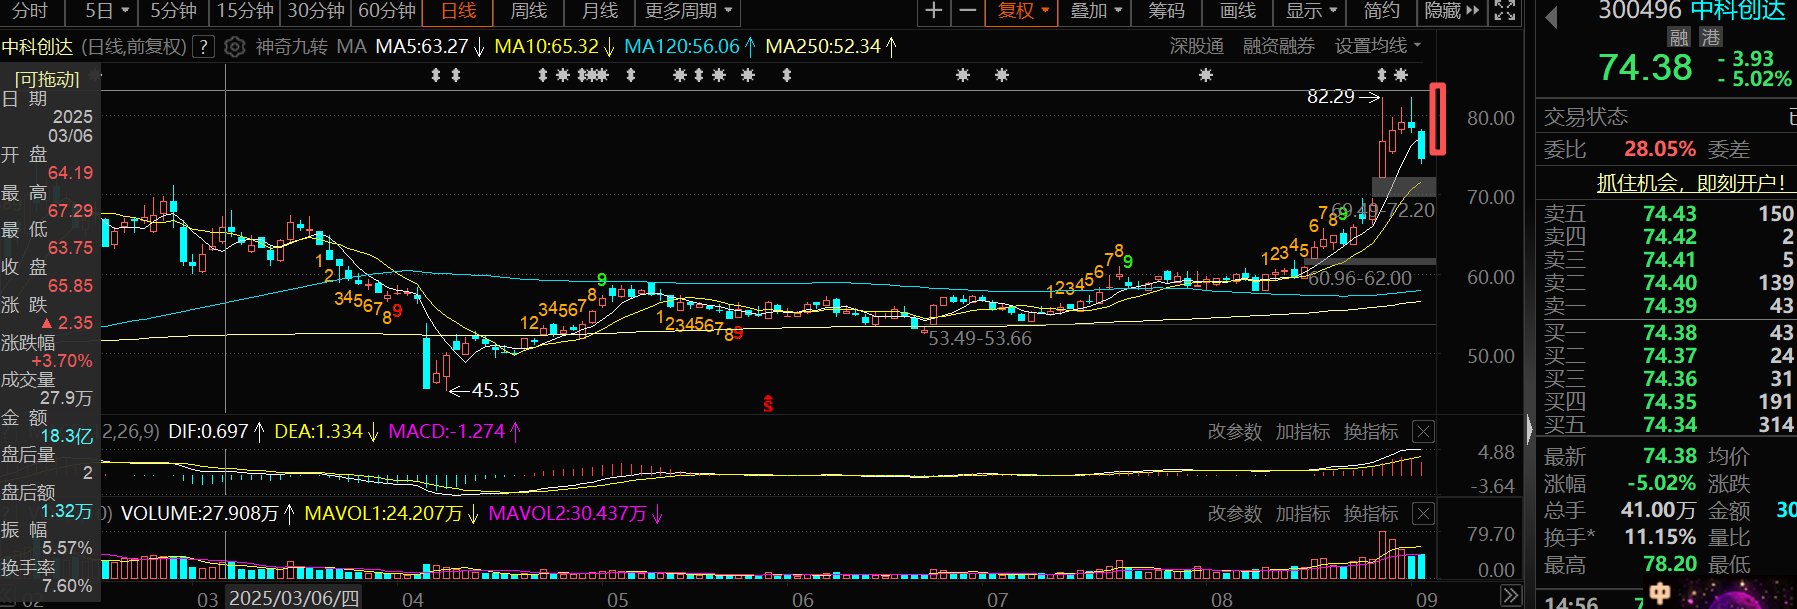
Task: Open the 5日 period dropdown
Action: point(107,11)
